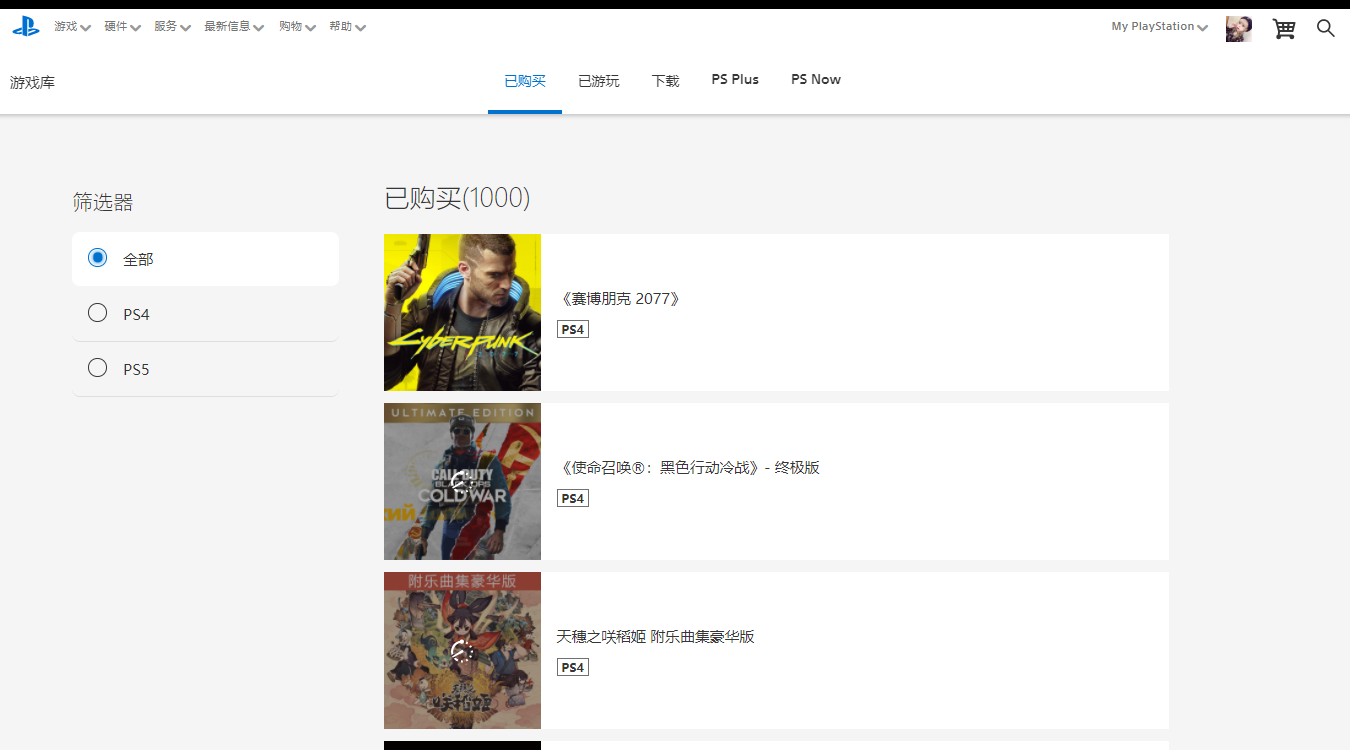Expand the 购物 dropdown menu
The width and height of the screenshot is (1350, 750).
[x=298, y=27]
